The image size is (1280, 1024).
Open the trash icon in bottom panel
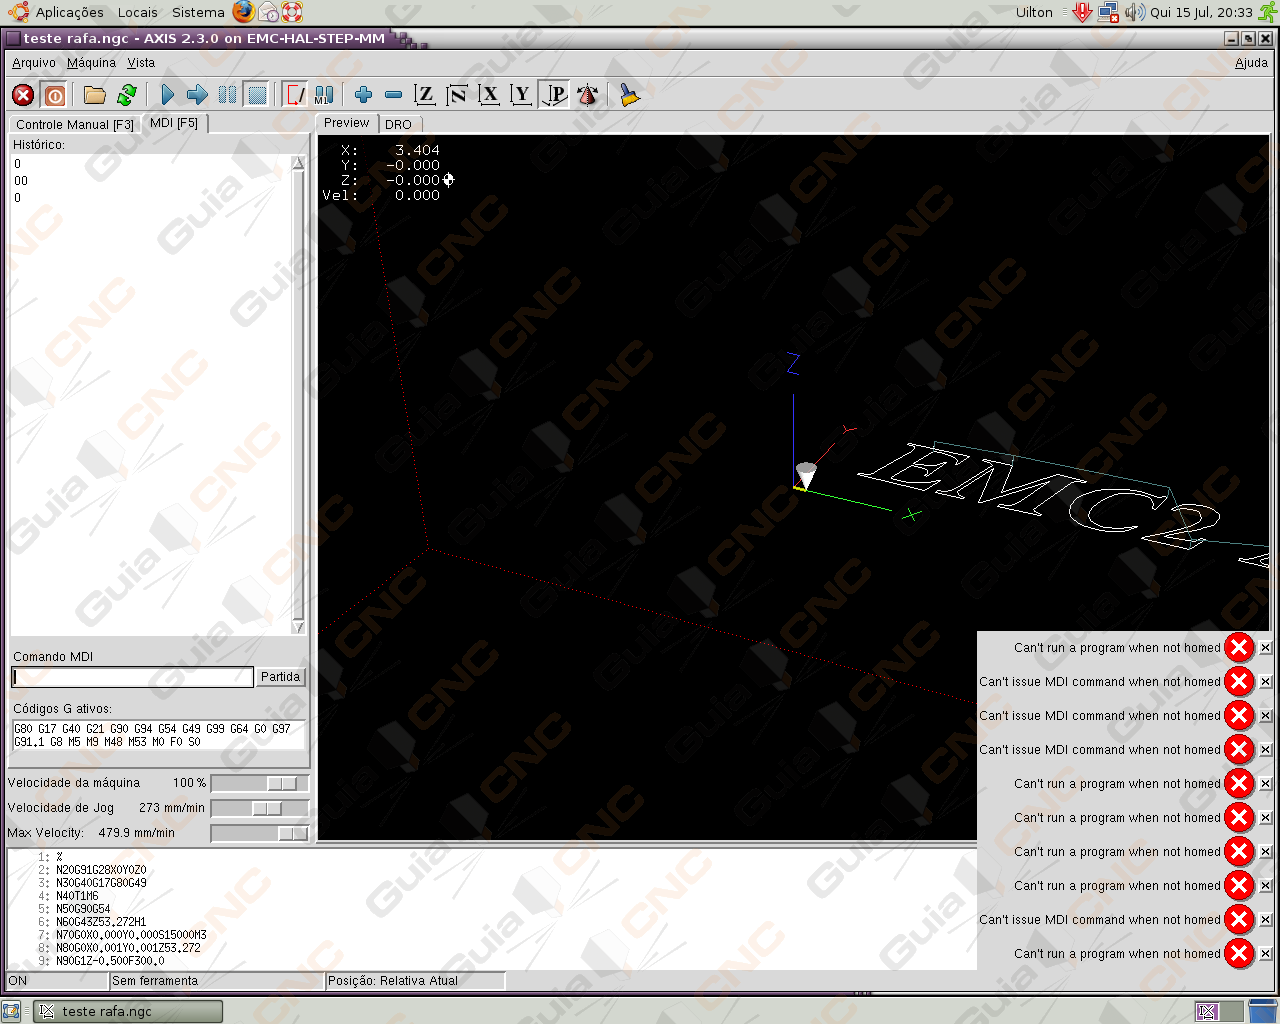[1263, 1011]
